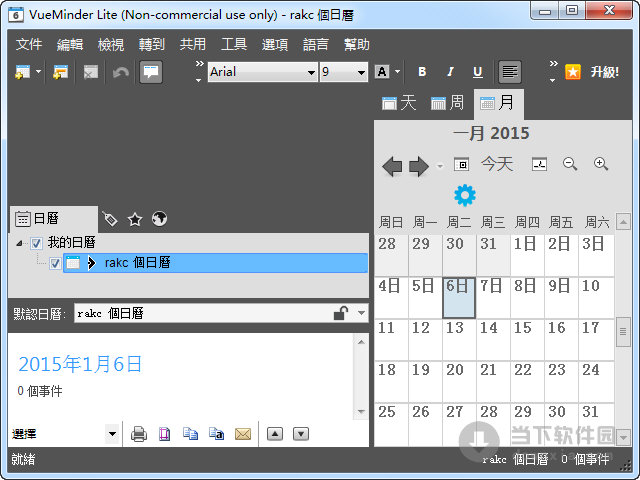Image resolution: width=640 pixels, height=480 pixels.
Task: Select the rakc 個日曆 tree item
Action: point(216,262)
